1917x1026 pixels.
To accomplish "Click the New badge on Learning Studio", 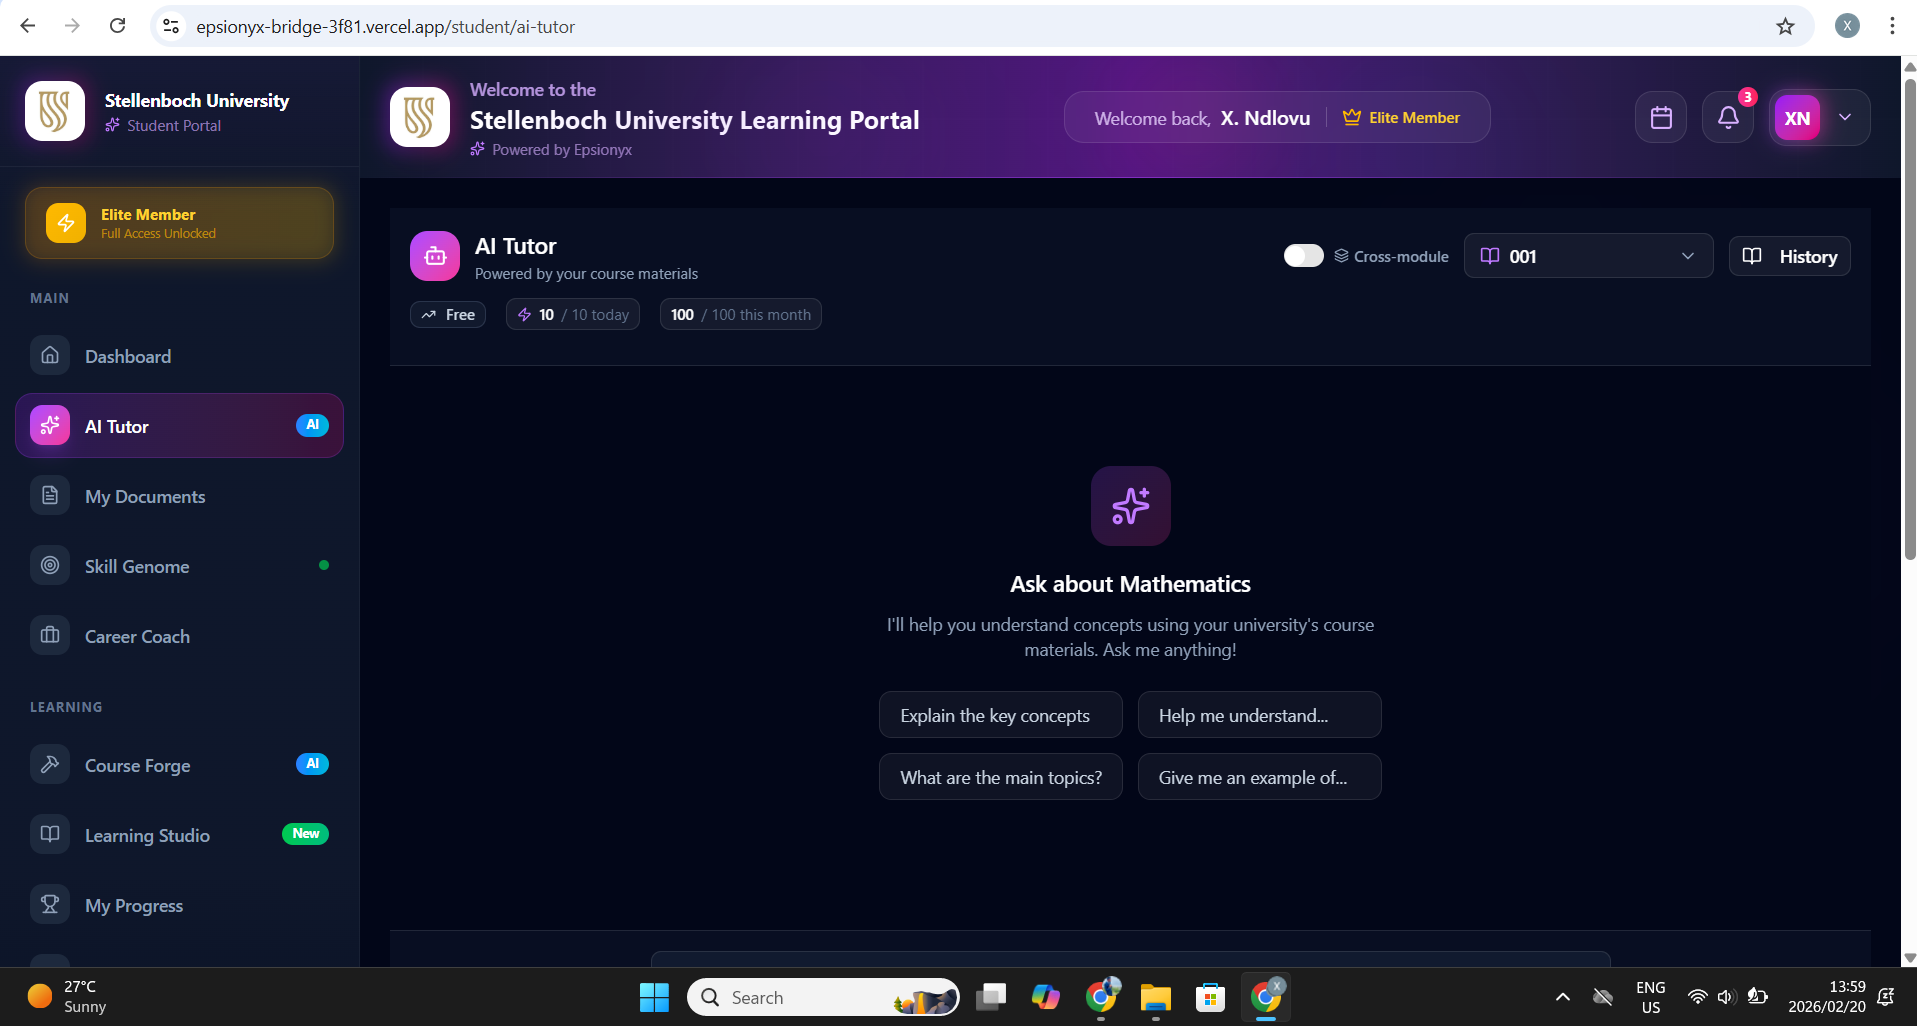I will tap(306, 834).
